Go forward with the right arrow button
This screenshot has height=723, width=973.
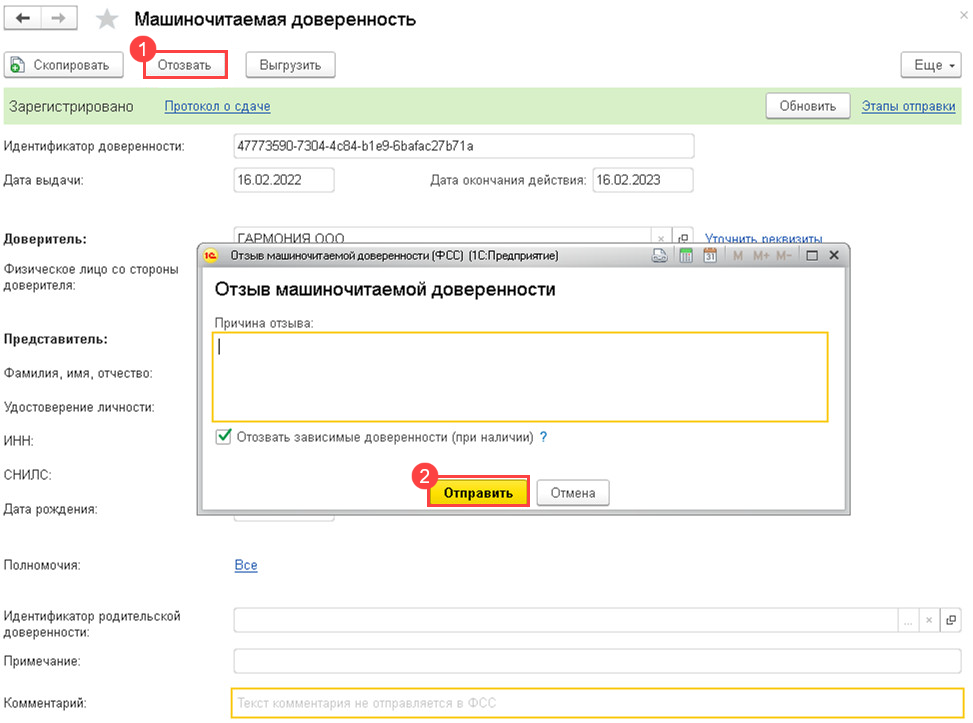[x=59, y=18]
